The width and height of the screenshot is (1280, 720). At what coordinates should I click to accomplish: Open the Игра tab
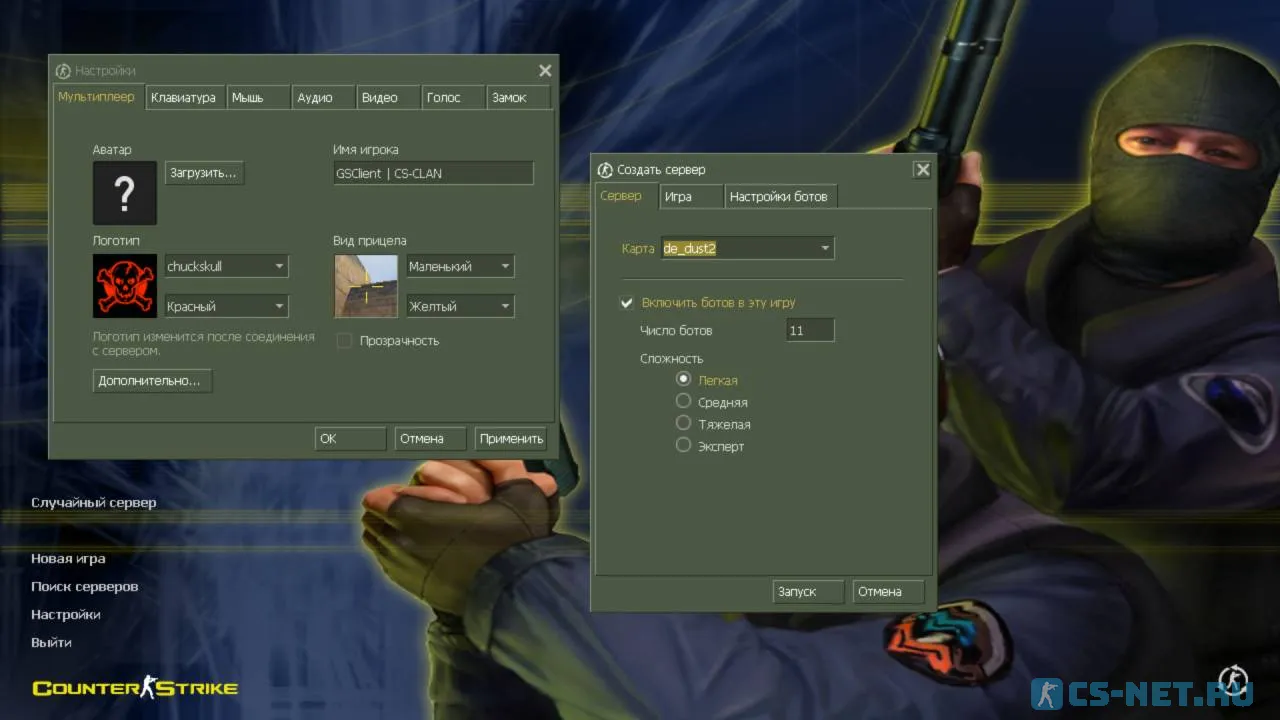[x=692, y=196]
